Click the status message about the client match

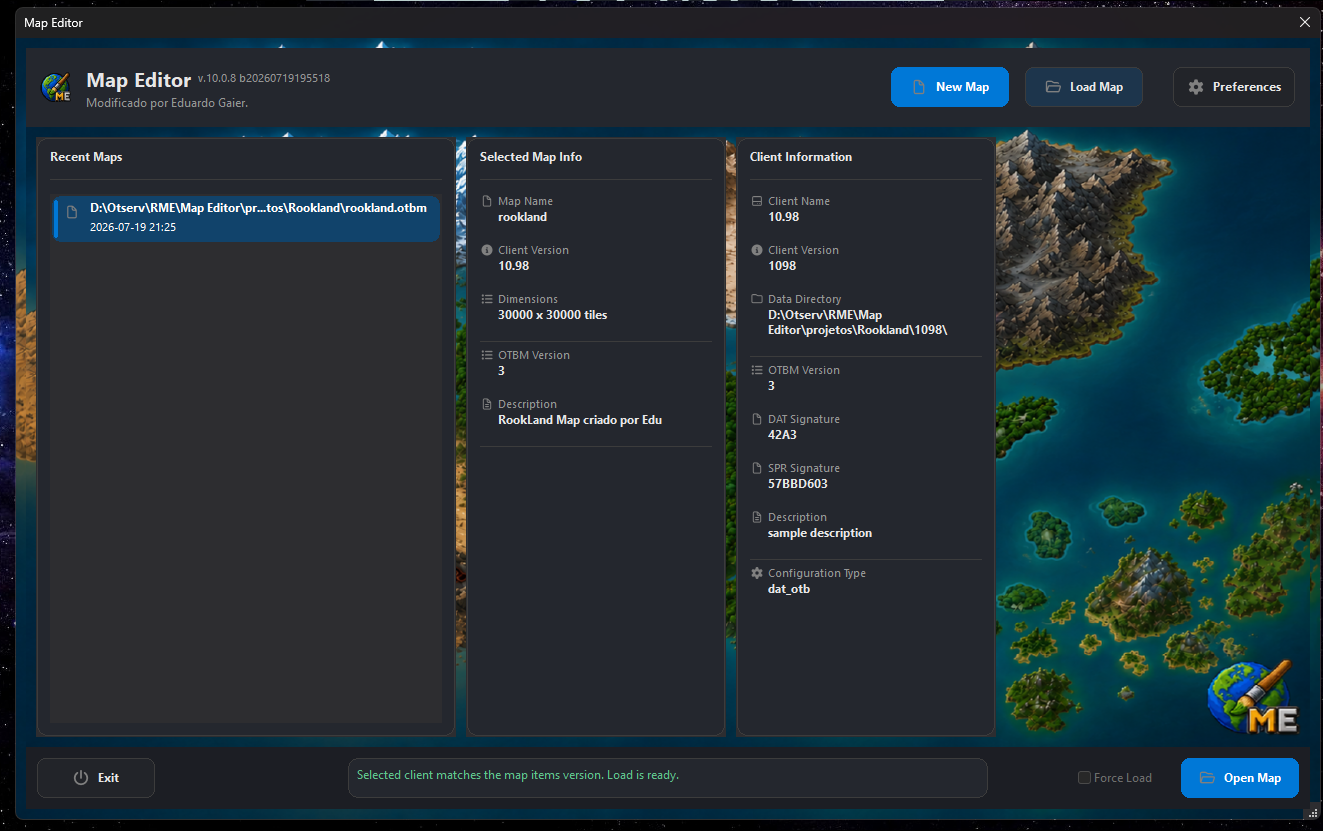tap(518, 775)
